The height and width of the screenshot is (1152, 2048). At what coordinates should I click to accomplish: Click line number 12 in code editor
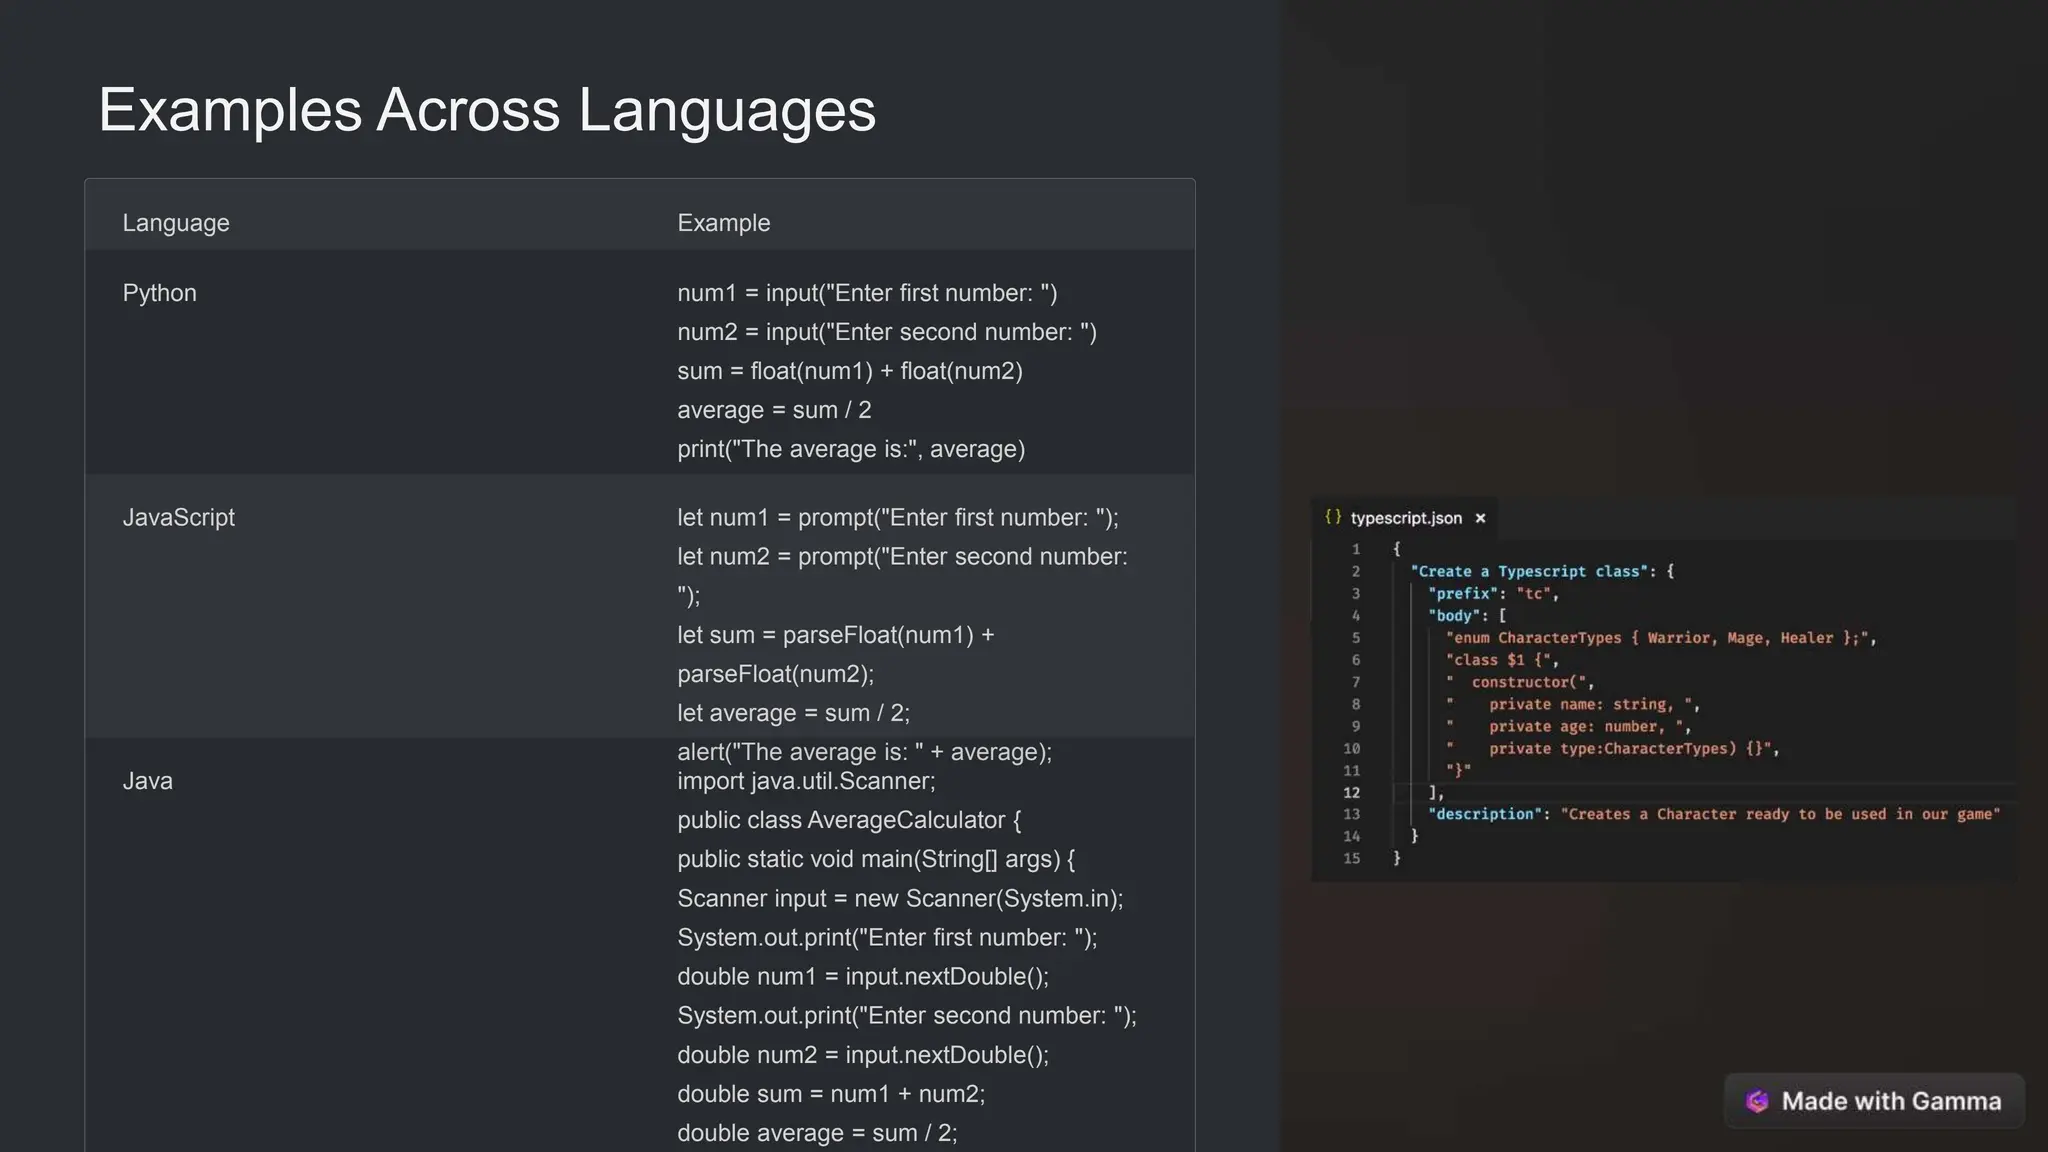1351,792
